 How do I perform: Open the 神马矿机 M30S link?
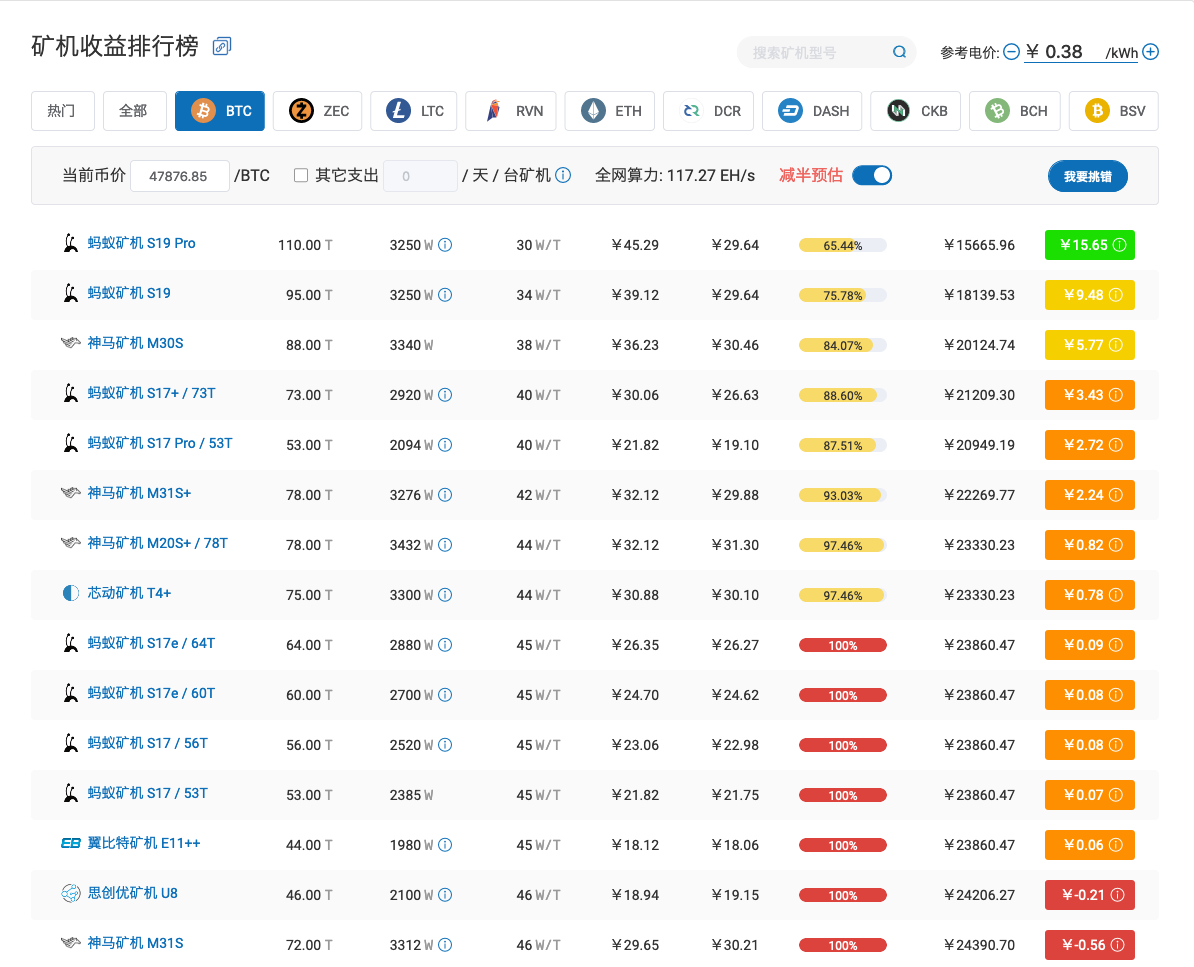[135, 343]
